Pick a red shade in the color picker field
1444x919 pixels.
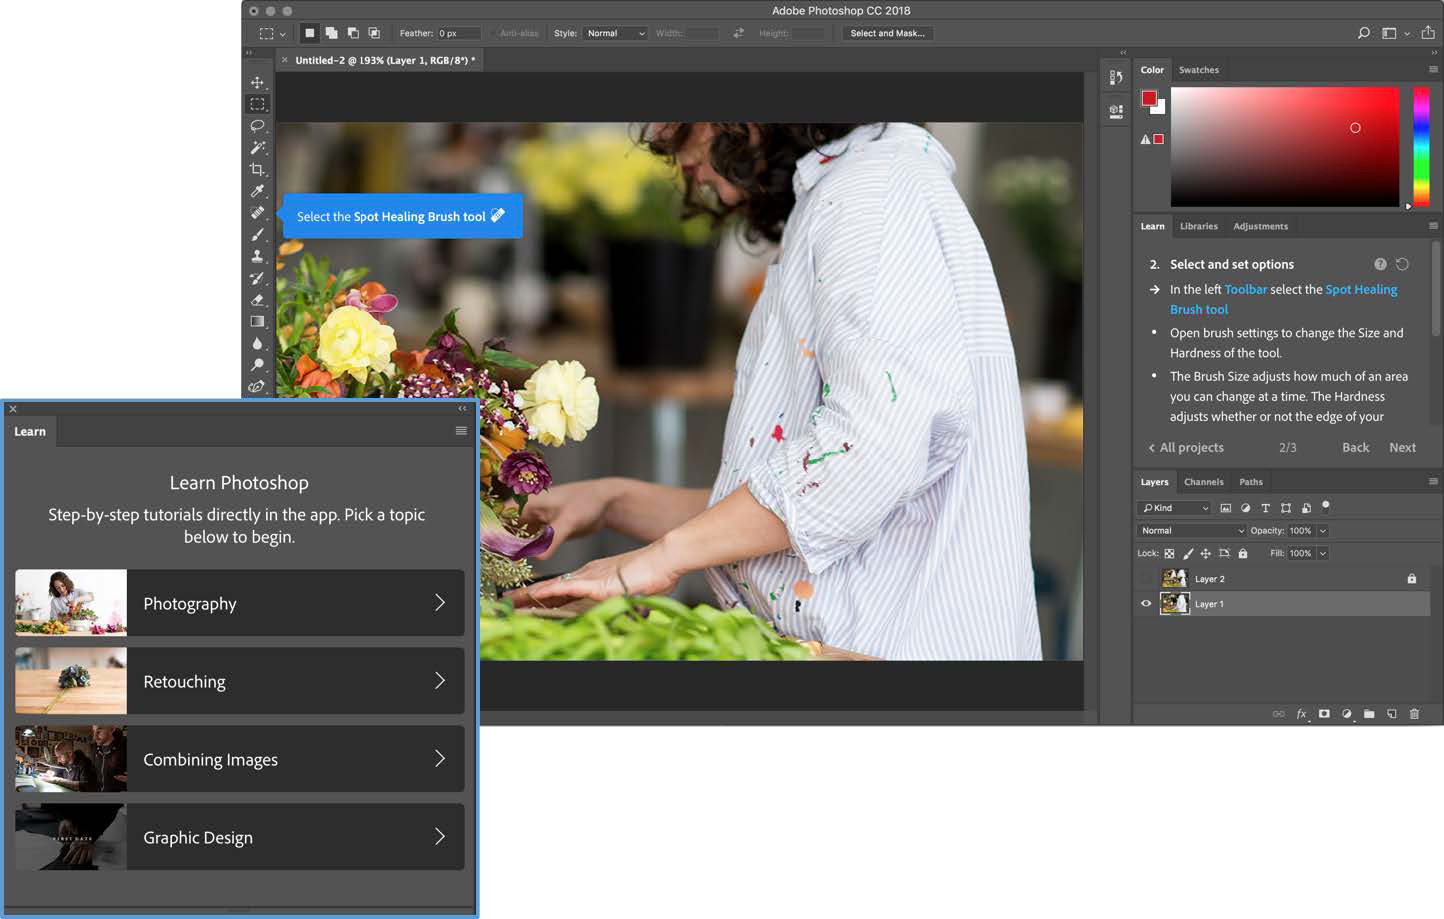1355,128
